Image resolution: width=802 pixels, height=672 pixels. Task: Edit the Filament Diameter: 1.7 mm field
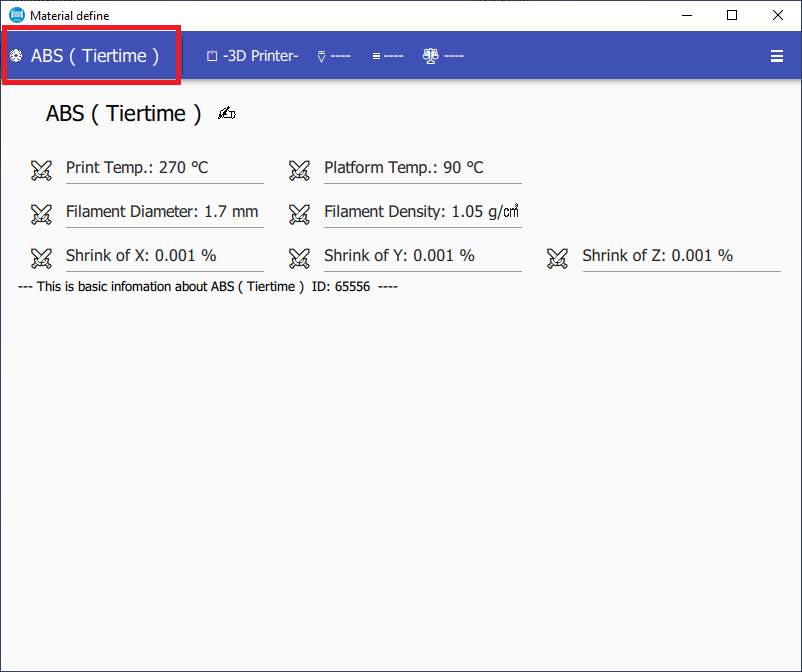pos(165,213)
